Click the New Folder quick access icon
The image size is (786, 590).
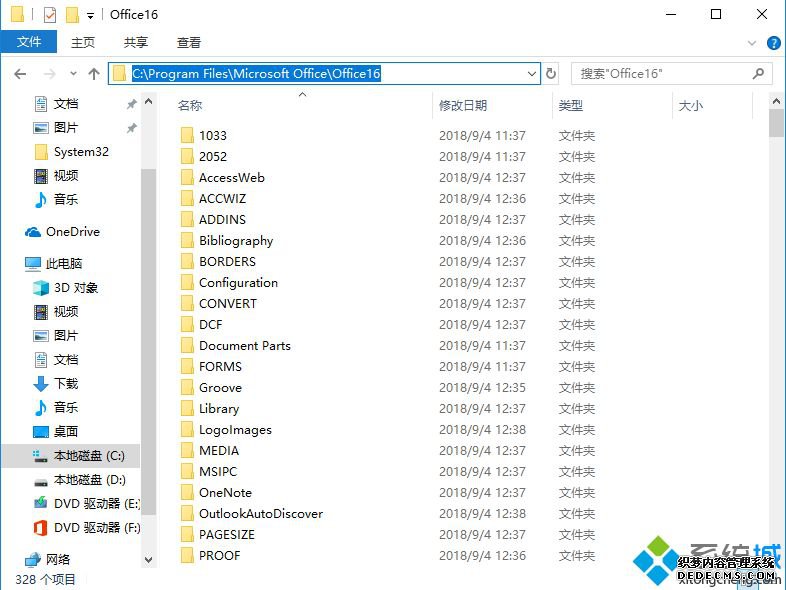tap(72, 15)
